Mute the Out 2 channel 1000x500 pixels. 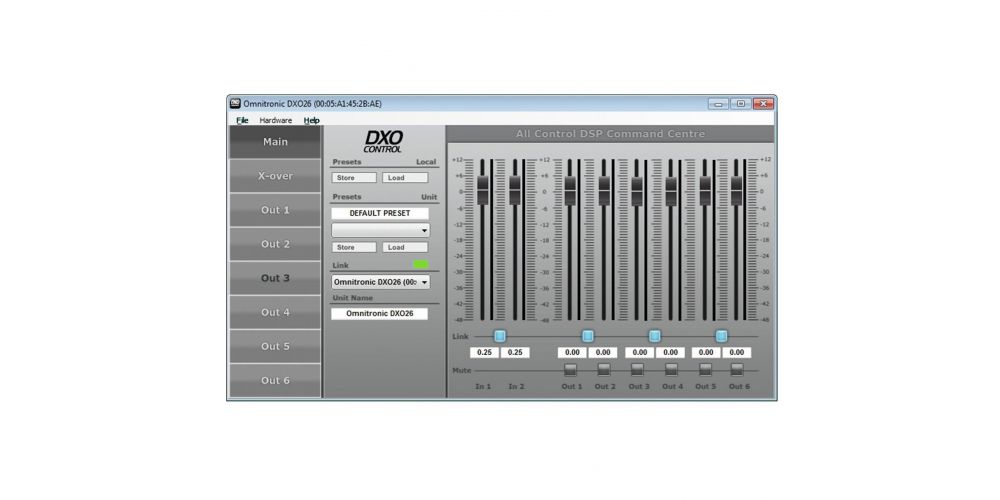pos(604,370)
